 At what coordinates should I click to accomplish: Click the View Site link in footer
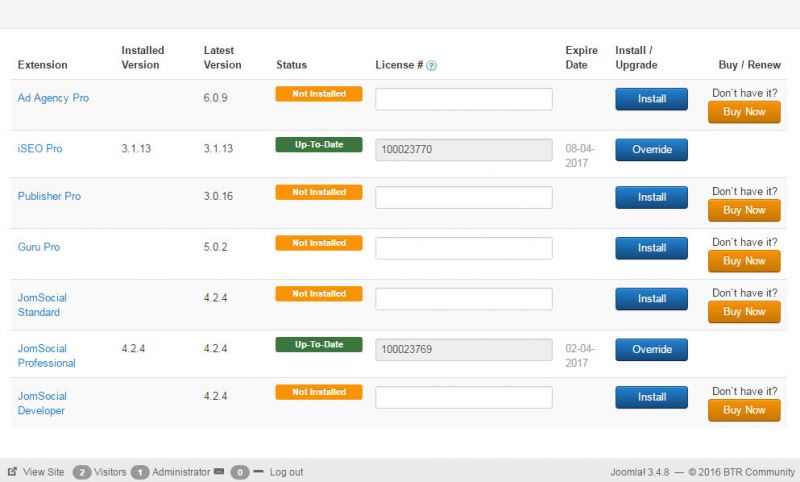click(x=43, y=472)
